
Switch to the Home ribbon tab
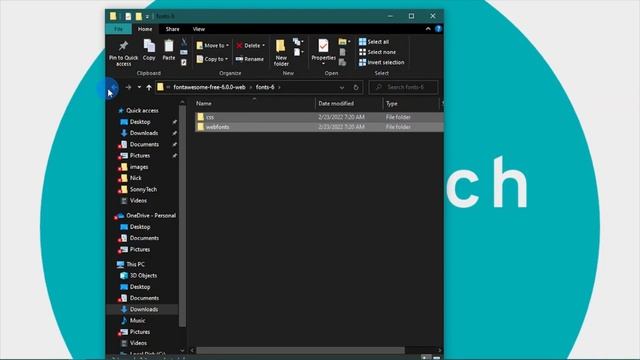[145, 29]
